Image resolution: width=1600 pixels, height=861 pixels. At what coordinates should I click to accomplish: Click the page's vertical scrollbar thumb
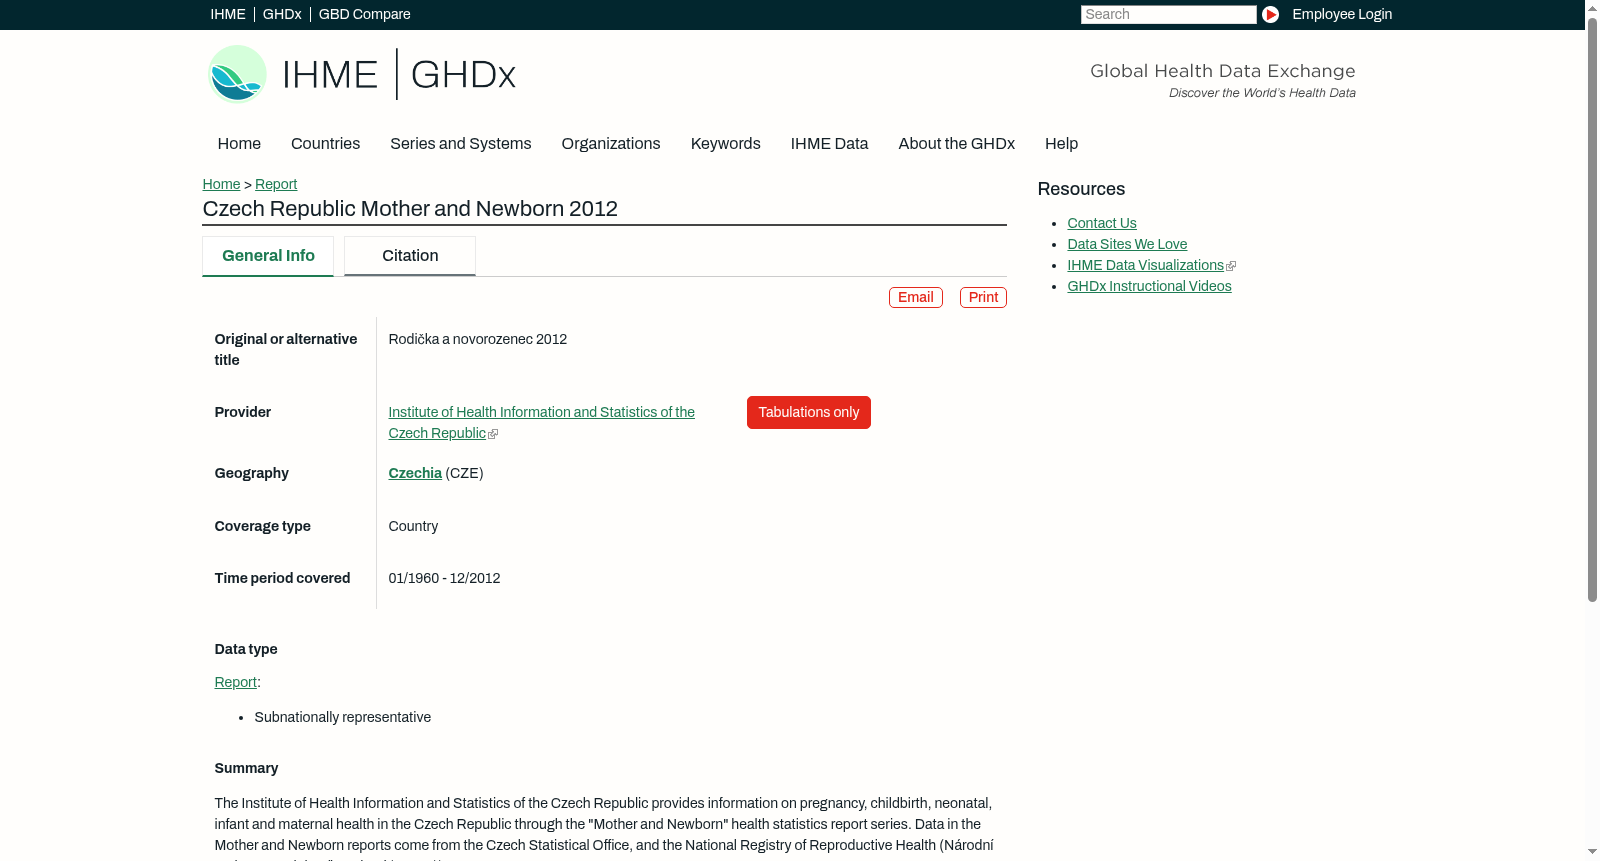1592,310
